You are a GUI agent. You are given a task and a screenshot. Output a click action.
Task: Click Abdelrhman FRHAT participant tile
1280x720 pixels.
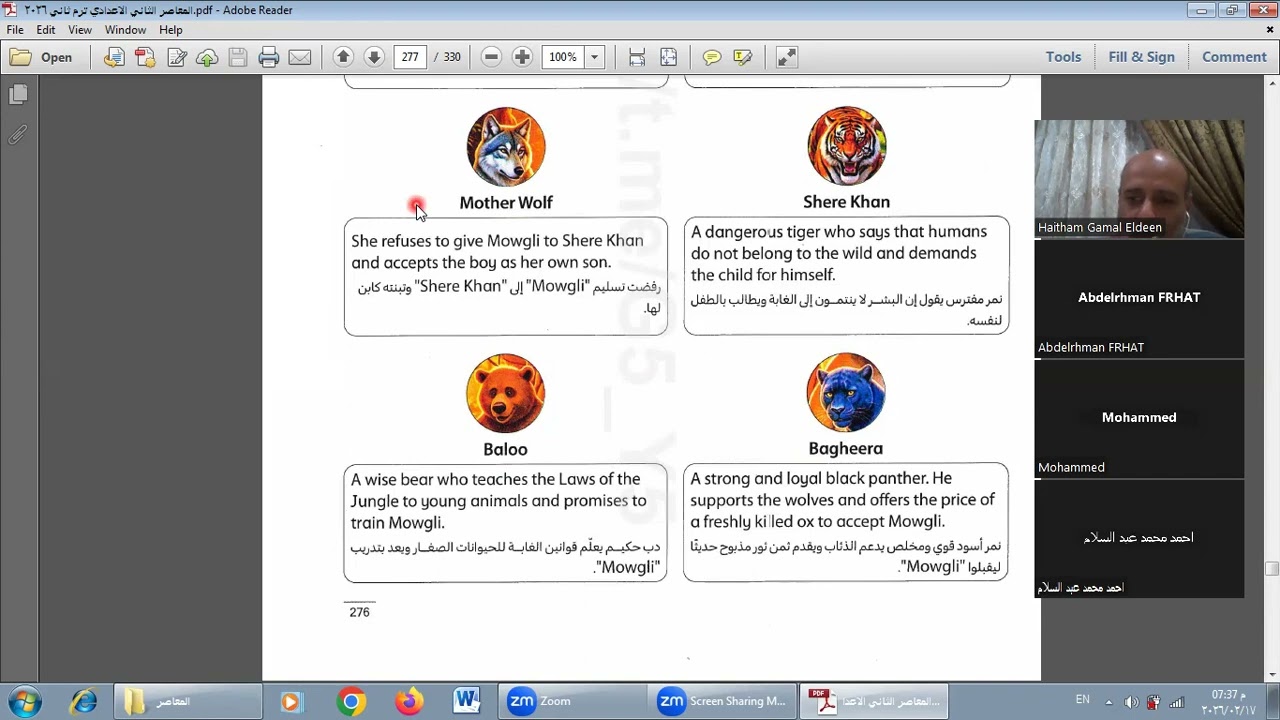[1139, 299]
